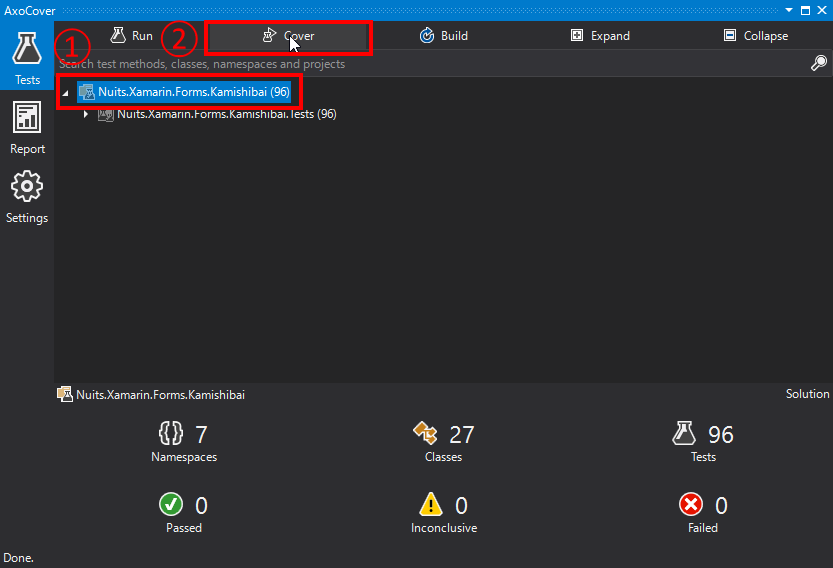Screen dimensions: 833x568
Task: Click the 'Done.' status text
Action: [18, 558]
